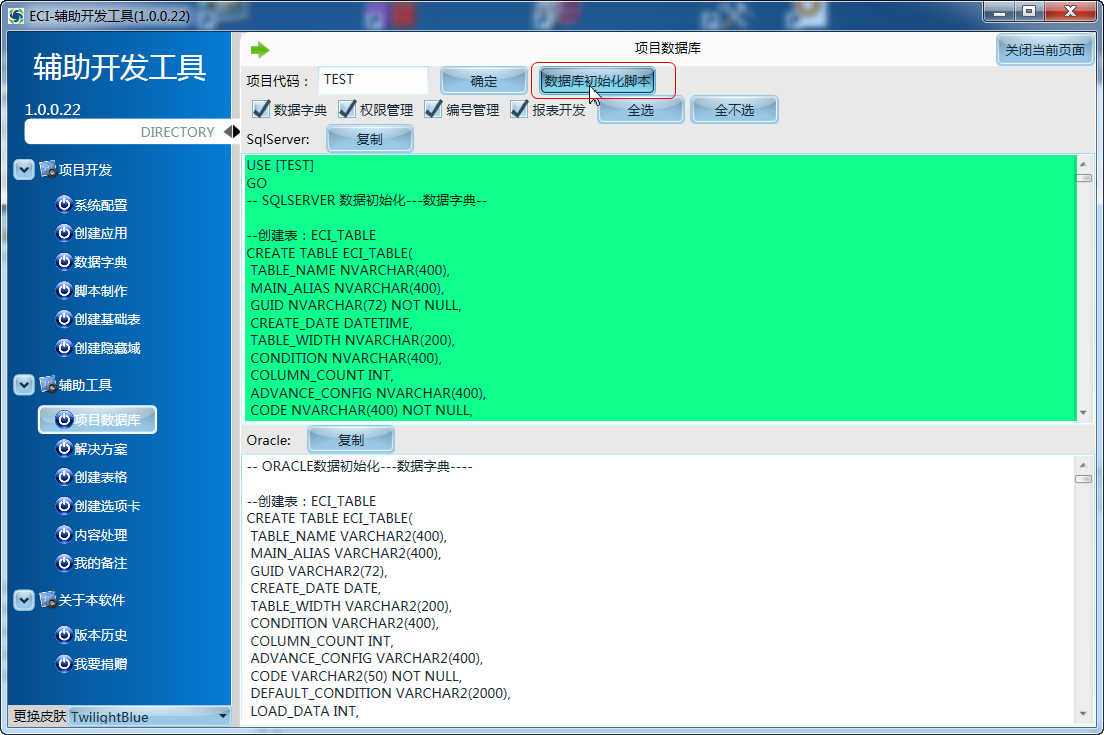This screenshot has width=1104, height=735.
Task: Click the SqlServer script scrollbar thumb
Action: pos(1084,178)
